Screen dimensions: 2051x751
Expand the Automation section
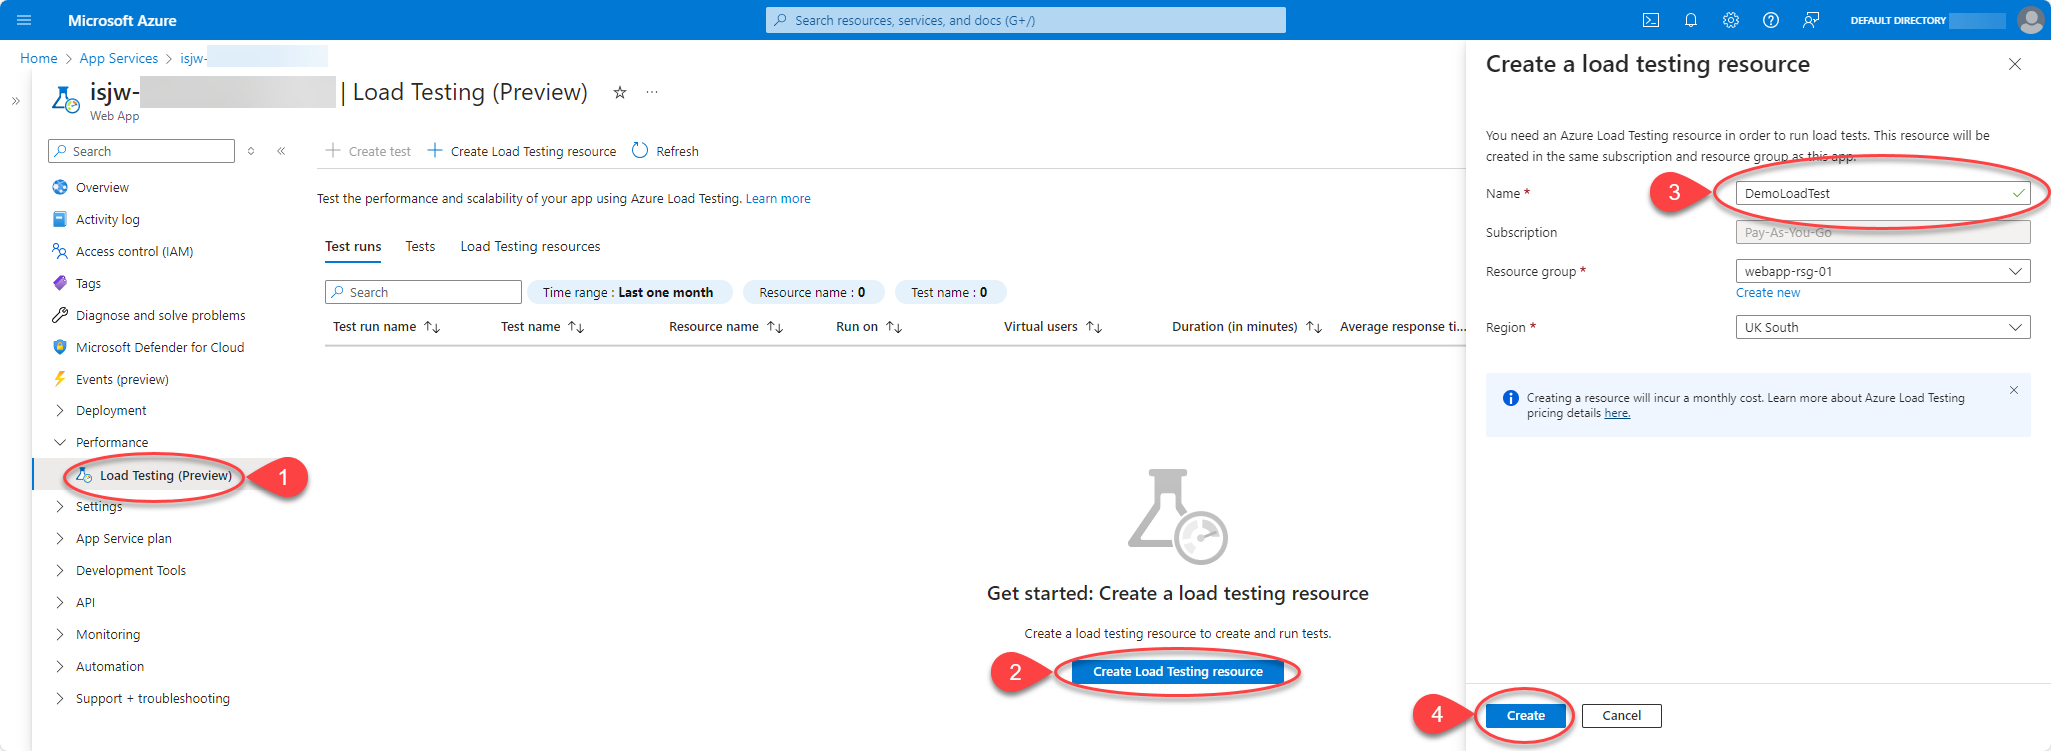coord(60,666)
